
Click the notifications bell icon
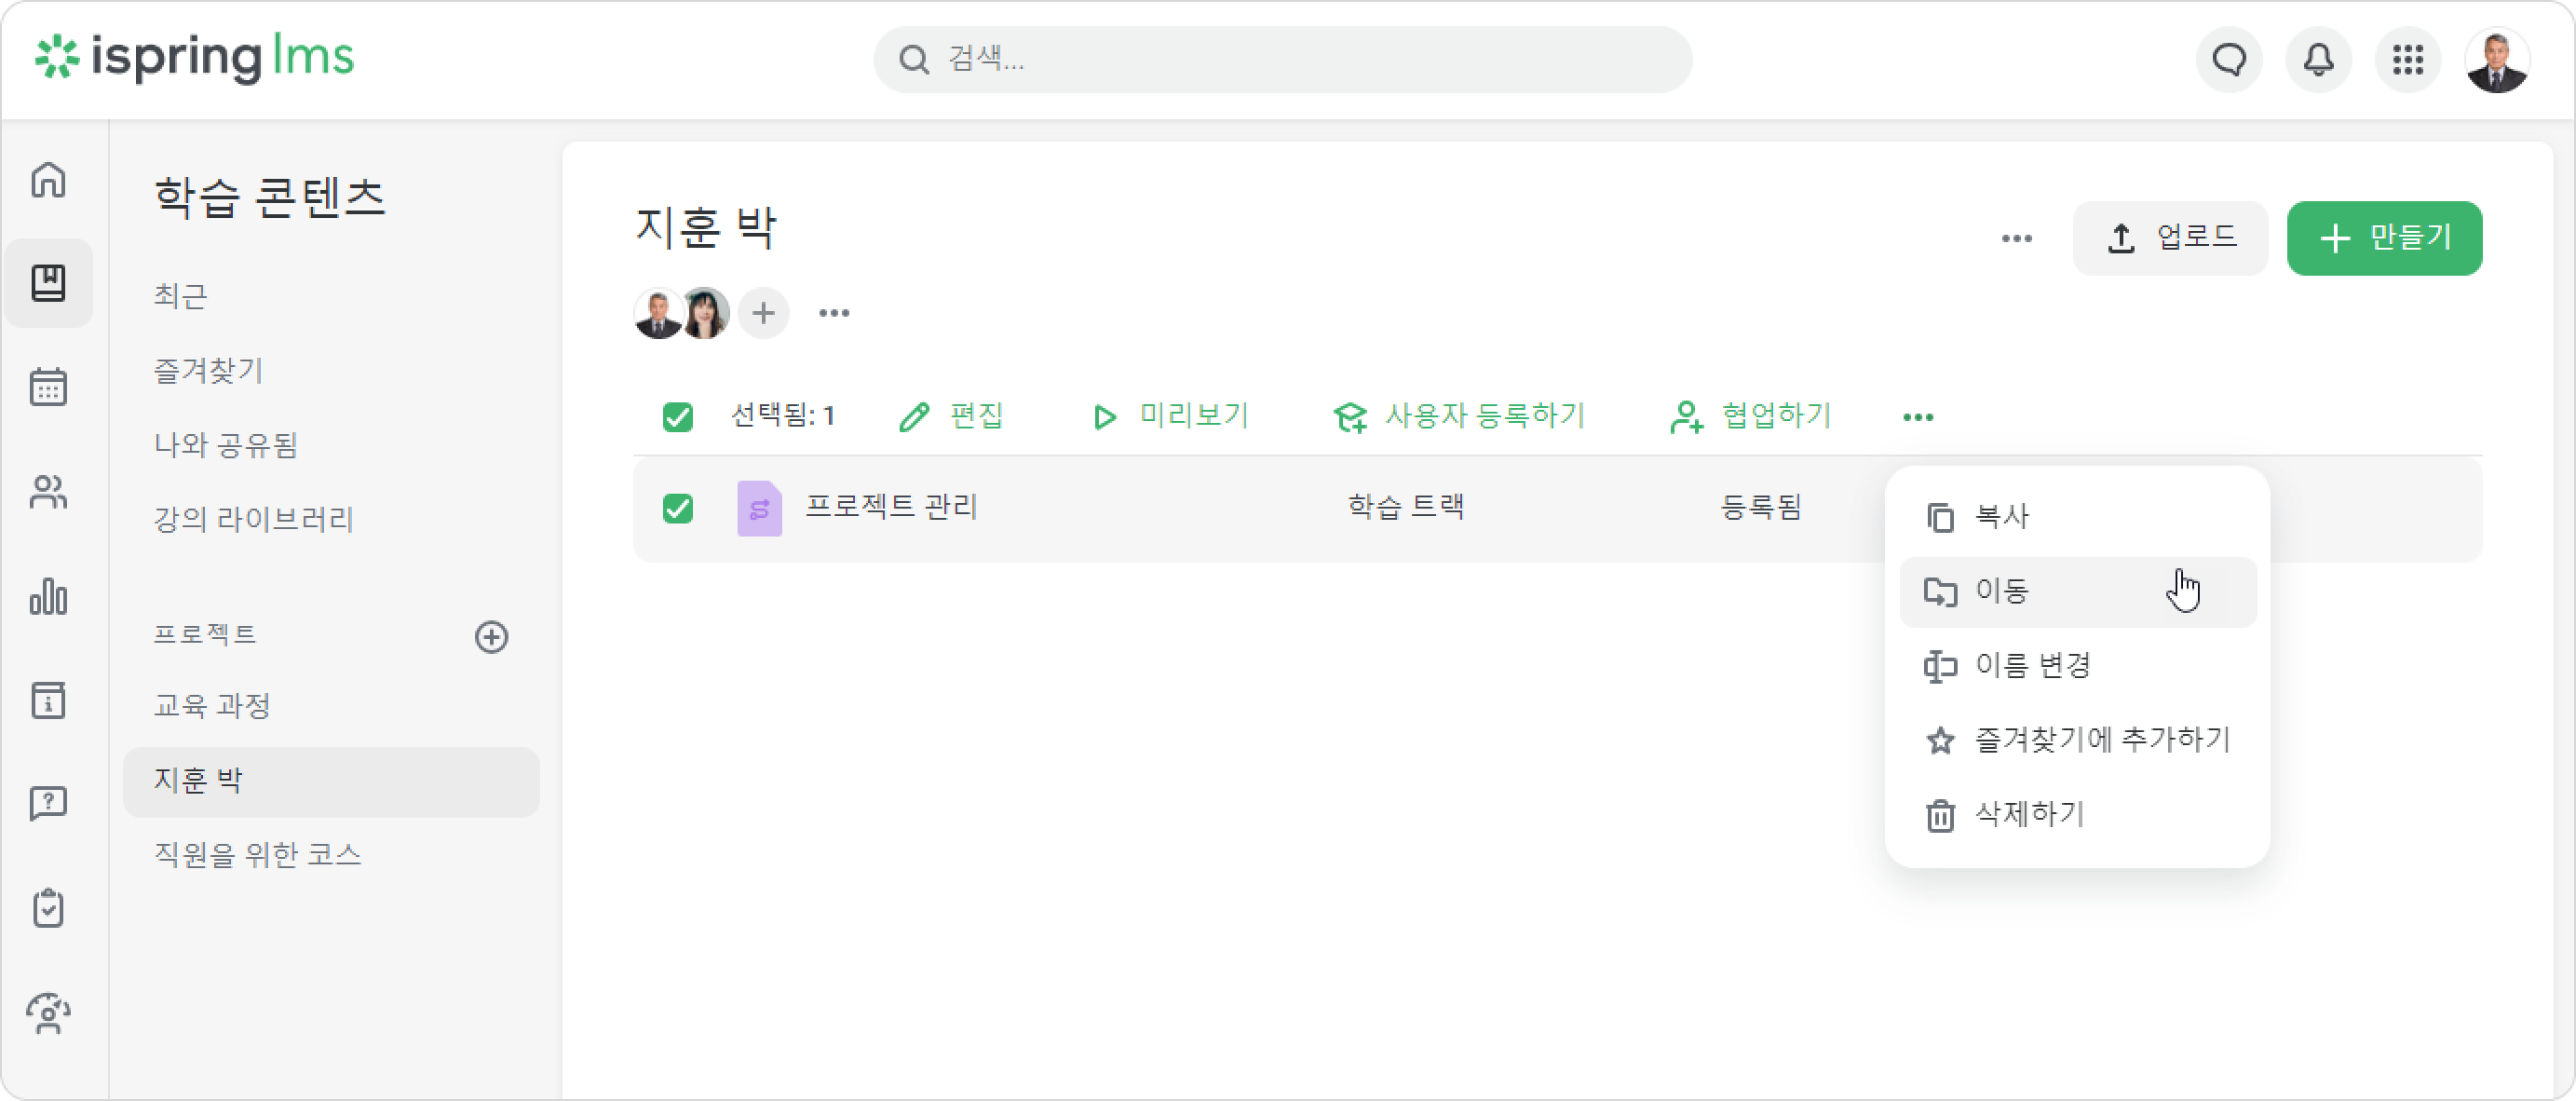[2318, 60]
